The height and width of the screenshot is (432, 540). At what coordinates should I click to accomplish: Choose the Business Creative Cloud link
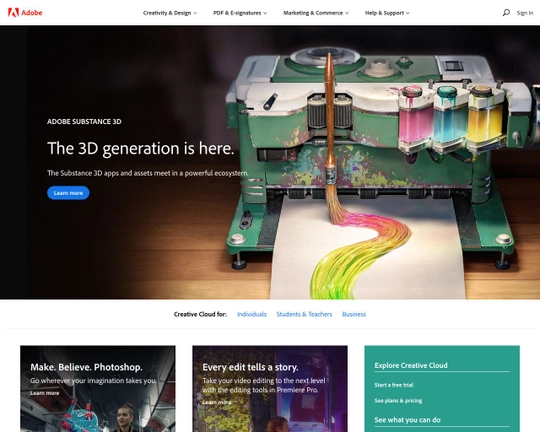[354, 314]
